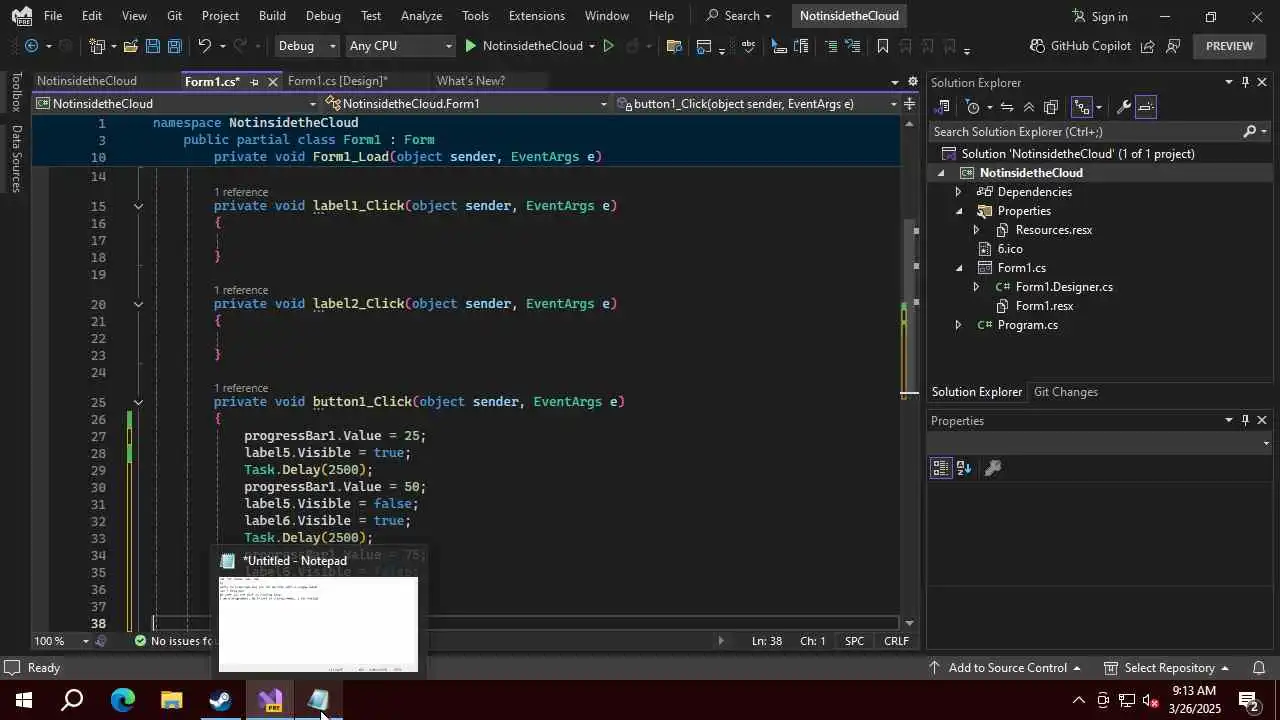Sync Solution Explorer with active document
The image size is (1280, 720).
pos(1006,107)
